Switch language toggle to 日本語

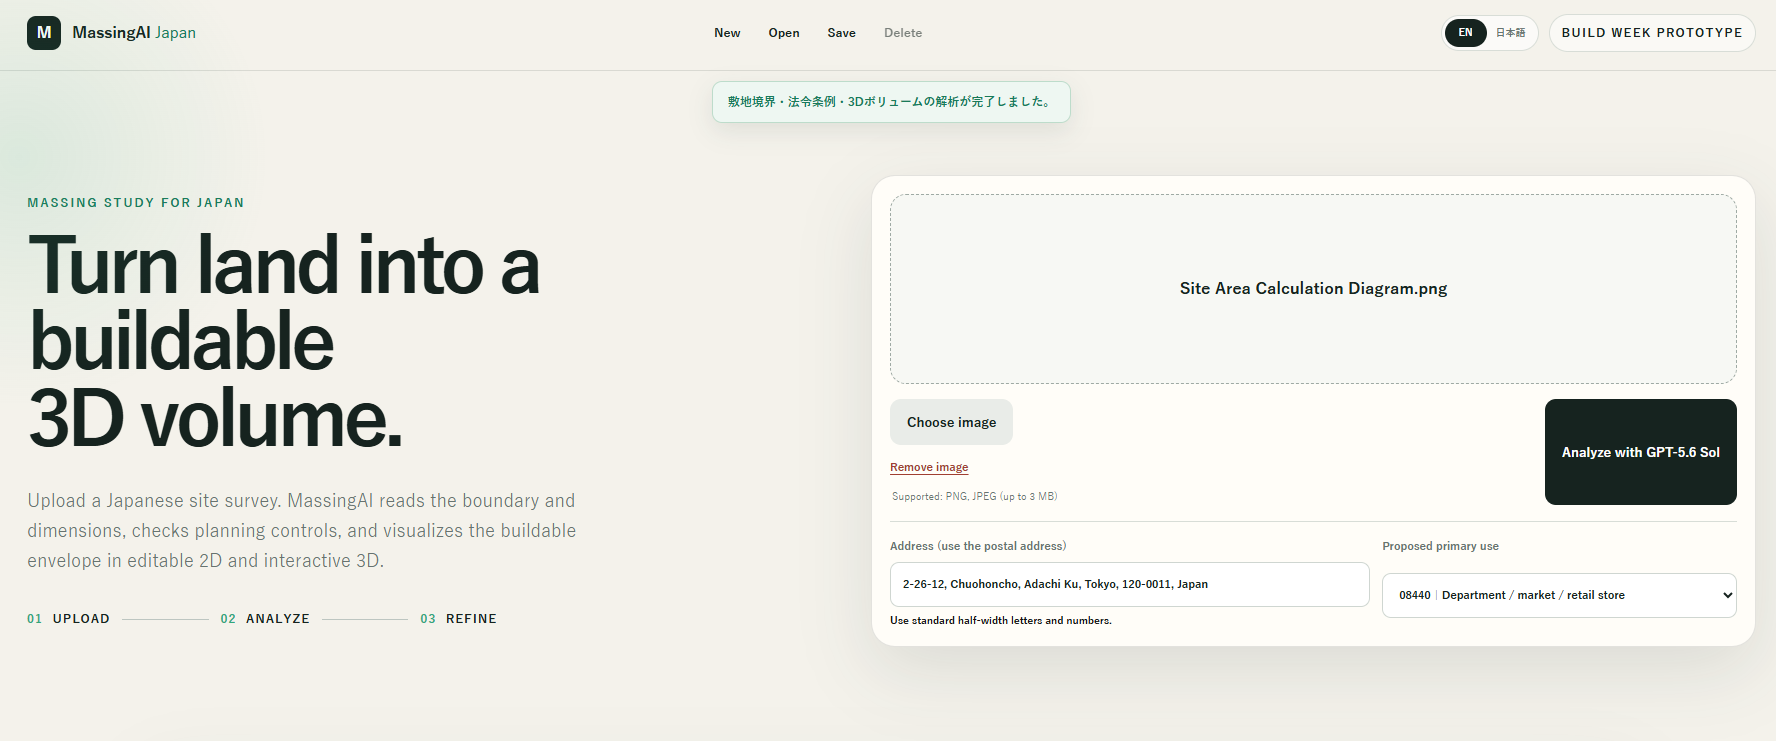pos(1511,33)
